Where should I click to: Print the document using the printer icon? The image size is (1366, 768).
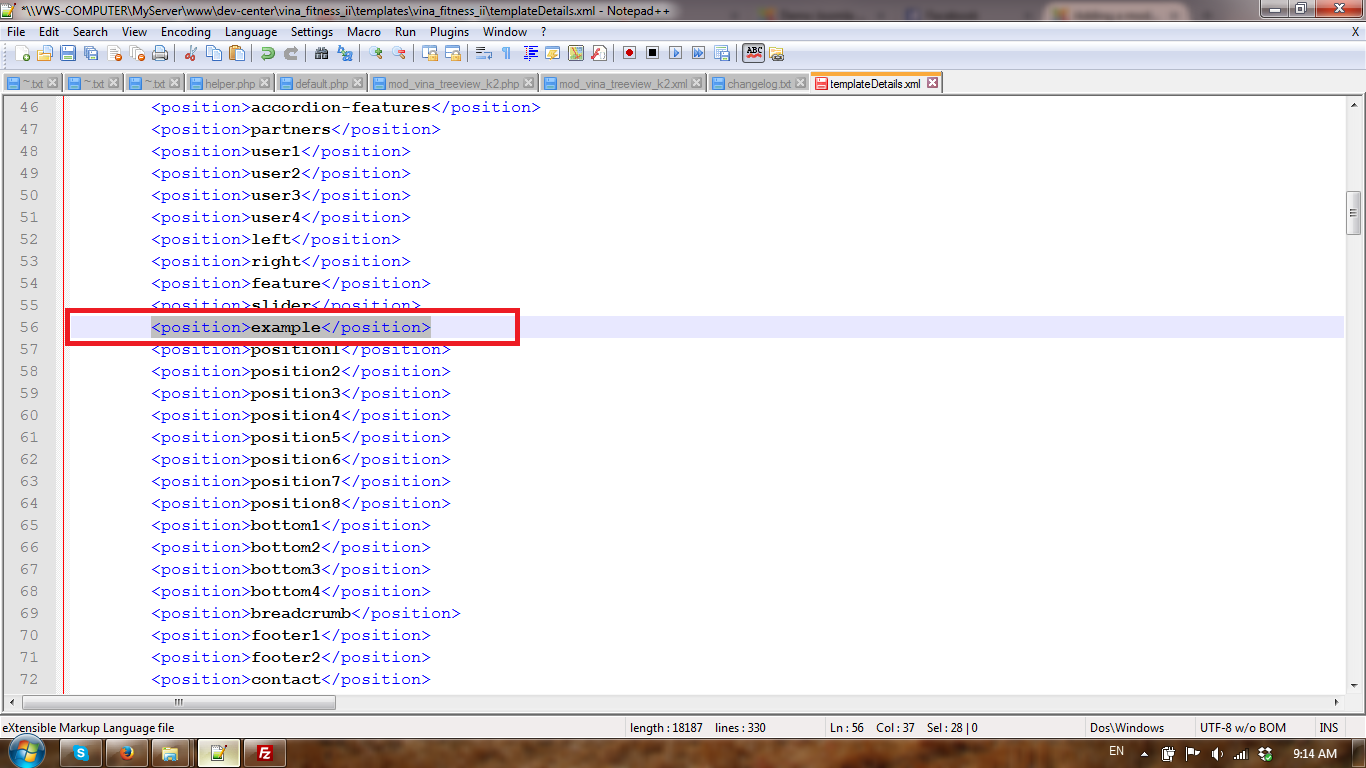[x=160, y=53]
